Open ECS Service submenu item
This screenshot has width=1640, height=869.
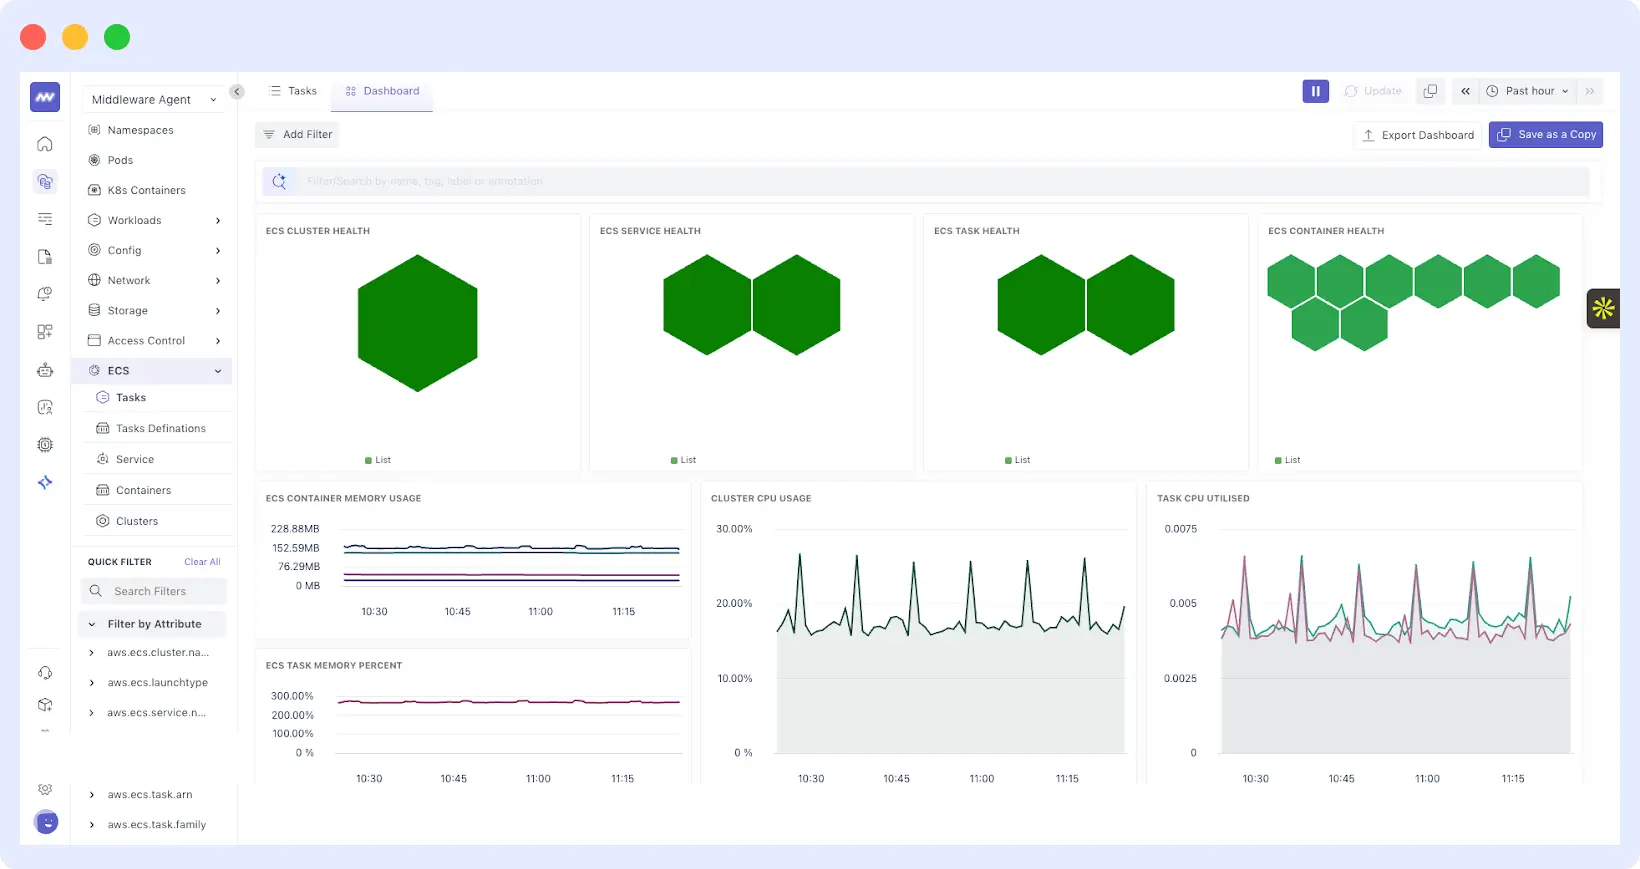(x=135, y=460)
